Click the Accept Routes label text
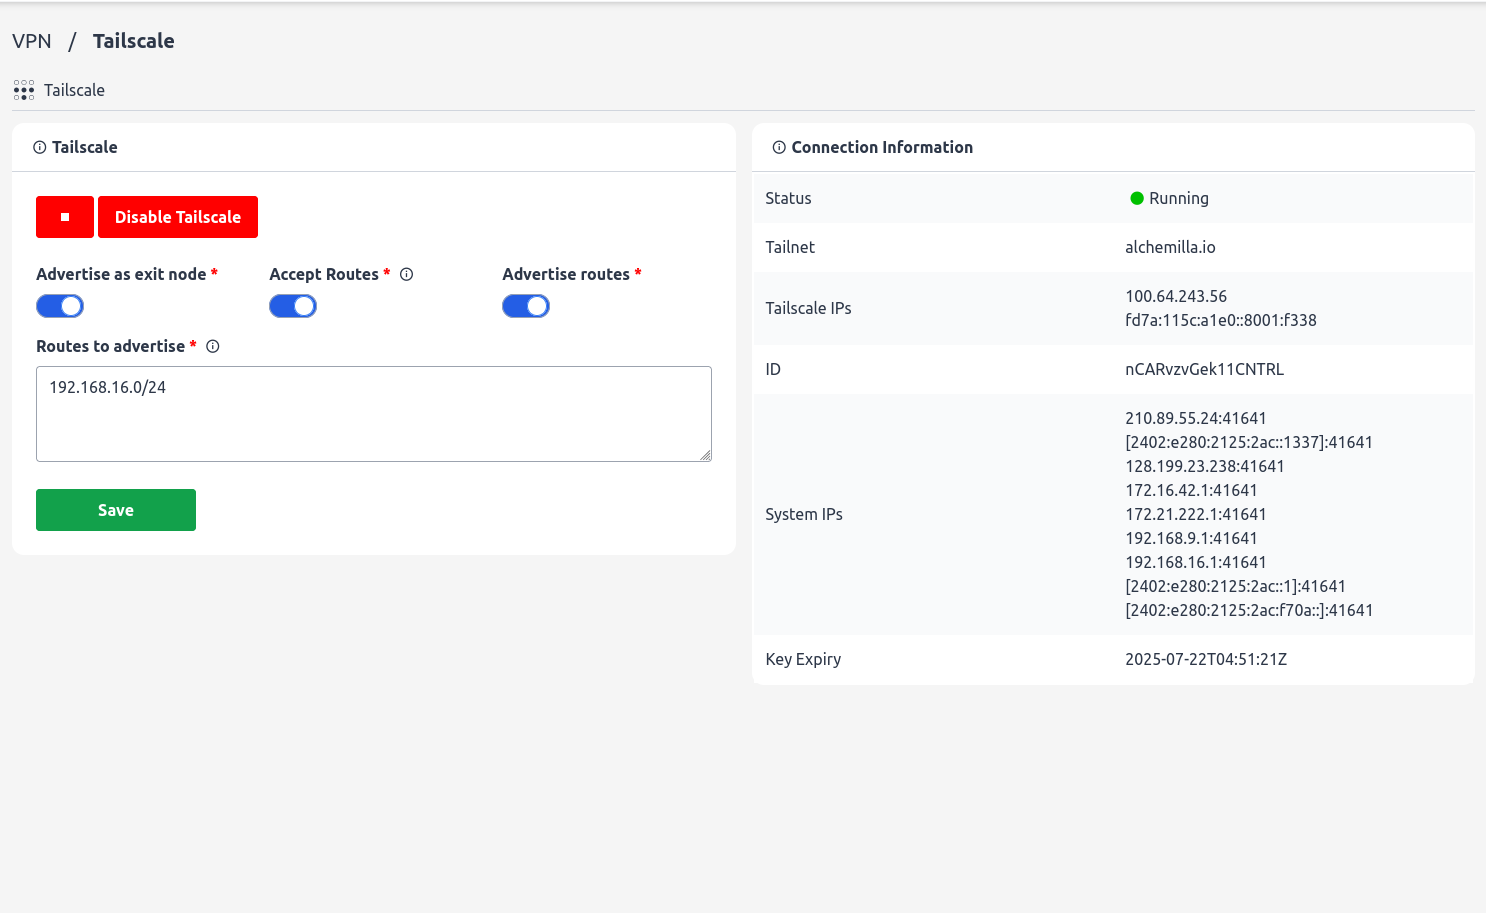This screenshot has height=913, width=1486. [x=324, y=274]
